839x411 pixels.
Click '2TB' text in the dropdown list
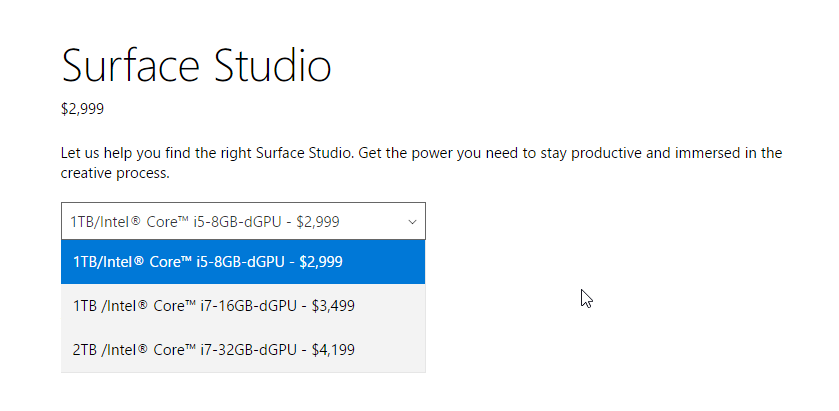point(85,350)
